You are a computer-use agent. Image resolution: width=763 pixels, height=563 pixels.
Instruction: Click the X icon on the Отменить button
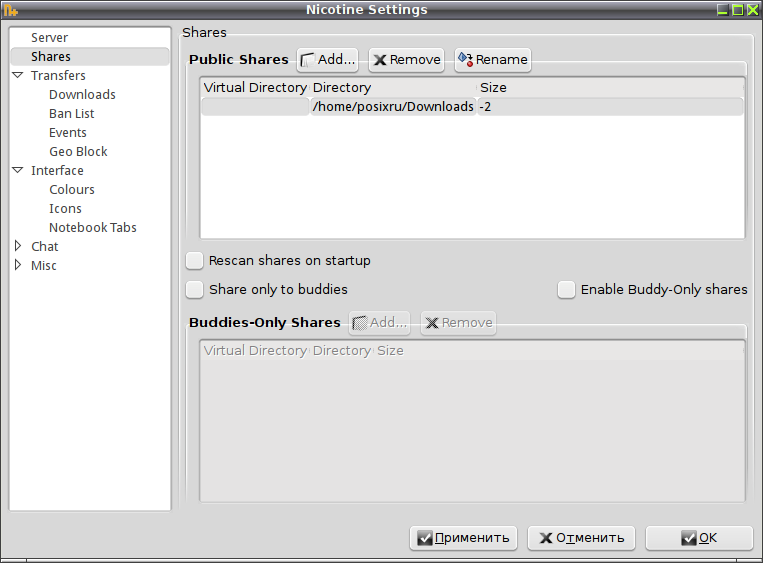pyautogui.click(x=546, y=538)
